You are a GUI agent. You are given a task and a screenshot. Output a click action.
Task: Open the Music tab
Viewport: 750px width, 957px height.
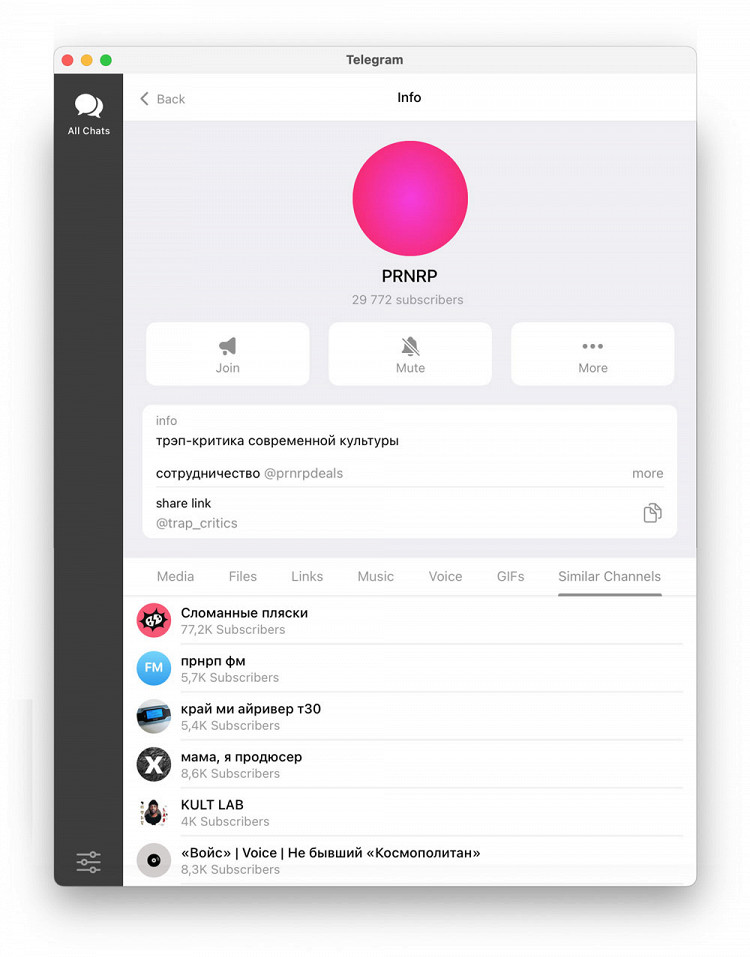coord(375,576)
